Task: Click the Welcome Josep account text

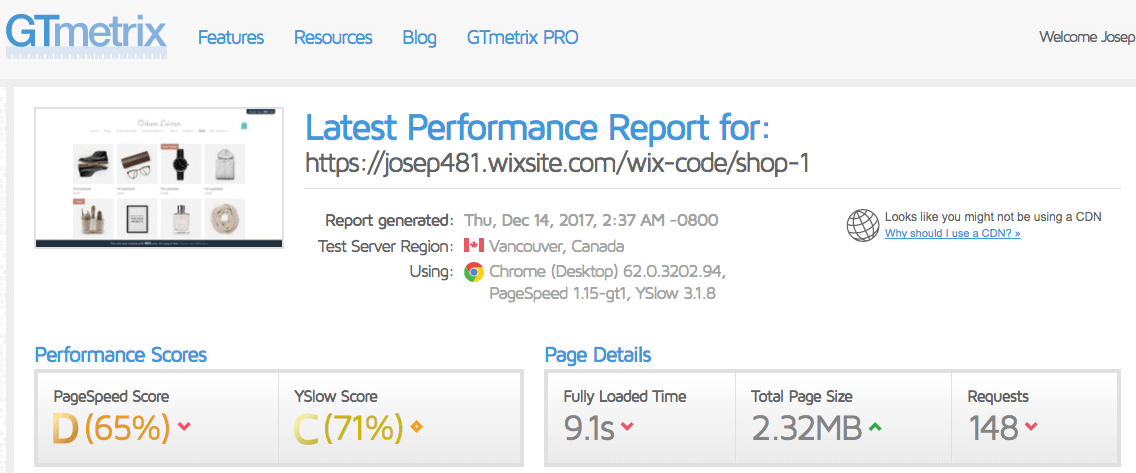Action: 1087,37
